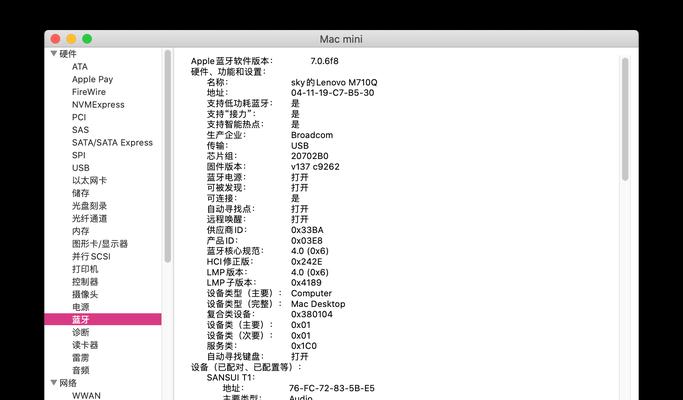The height and width of the screenshot is (400, 683).
Task: Open the 储存 sidebar entry
Action: click(81, 193)
